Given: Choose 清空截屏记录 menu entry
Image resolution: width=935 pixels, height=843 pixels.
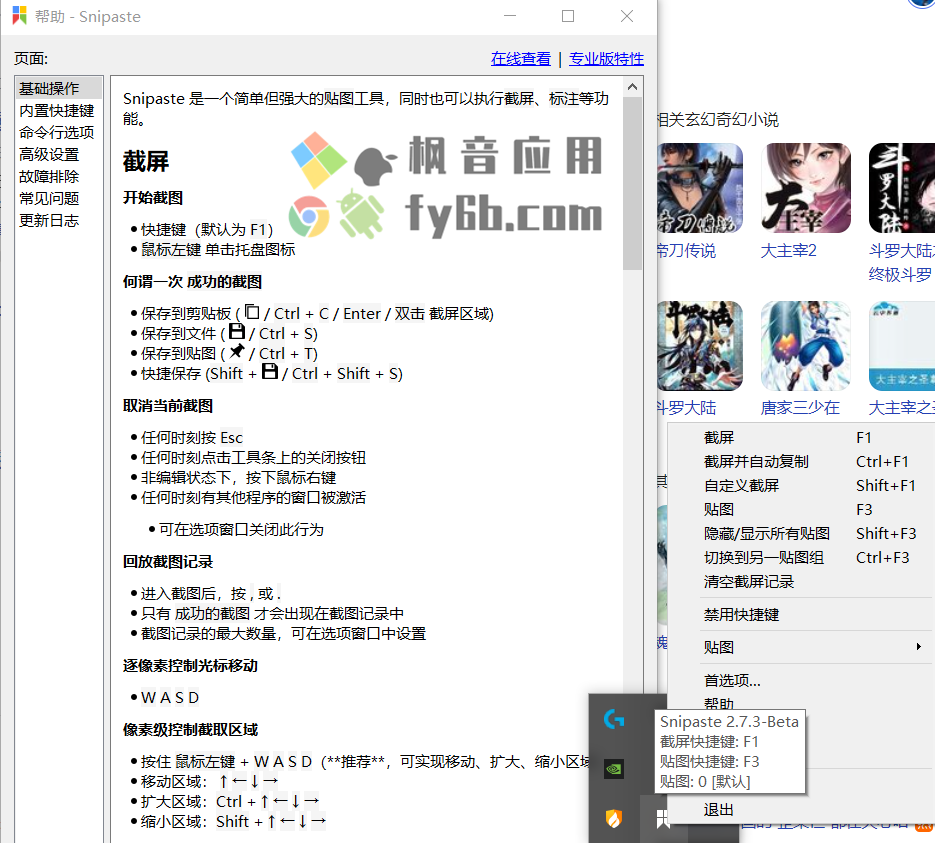Looking at the screenshot, I should (799, 582).
